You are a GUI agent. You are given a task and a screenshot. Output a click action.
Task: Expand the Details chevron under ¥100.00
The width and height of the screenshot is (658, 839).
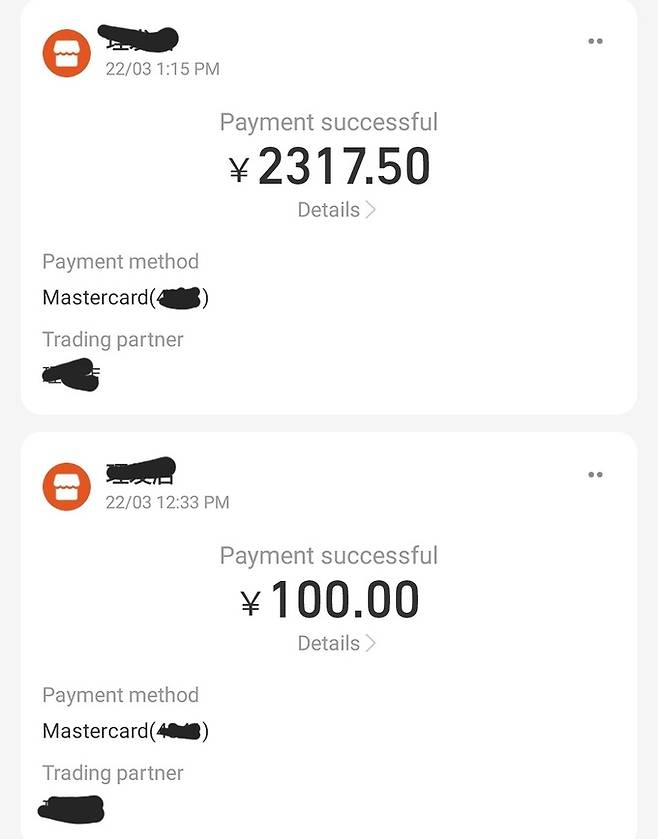click(371, 643)
